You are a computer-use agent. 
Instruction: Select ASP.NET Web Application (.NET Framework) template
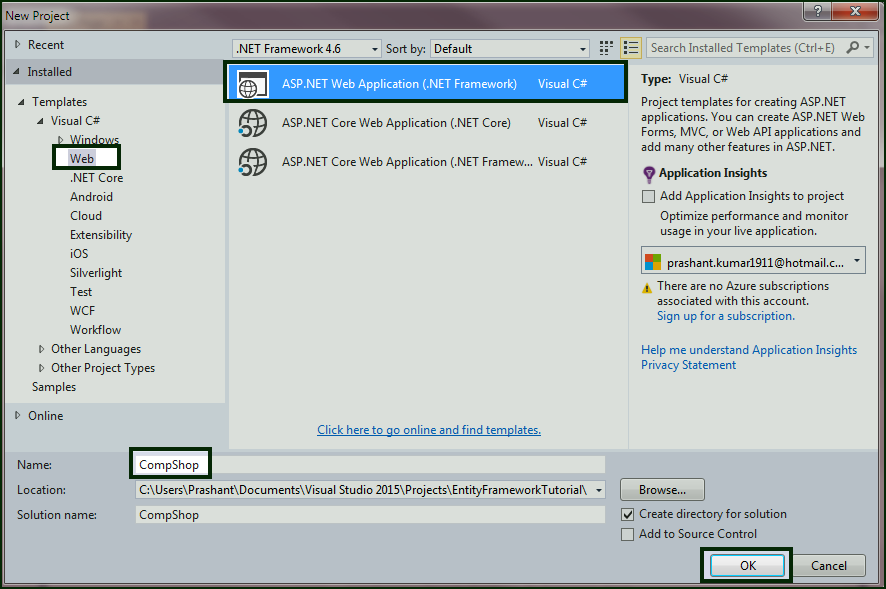click(425, 84)
